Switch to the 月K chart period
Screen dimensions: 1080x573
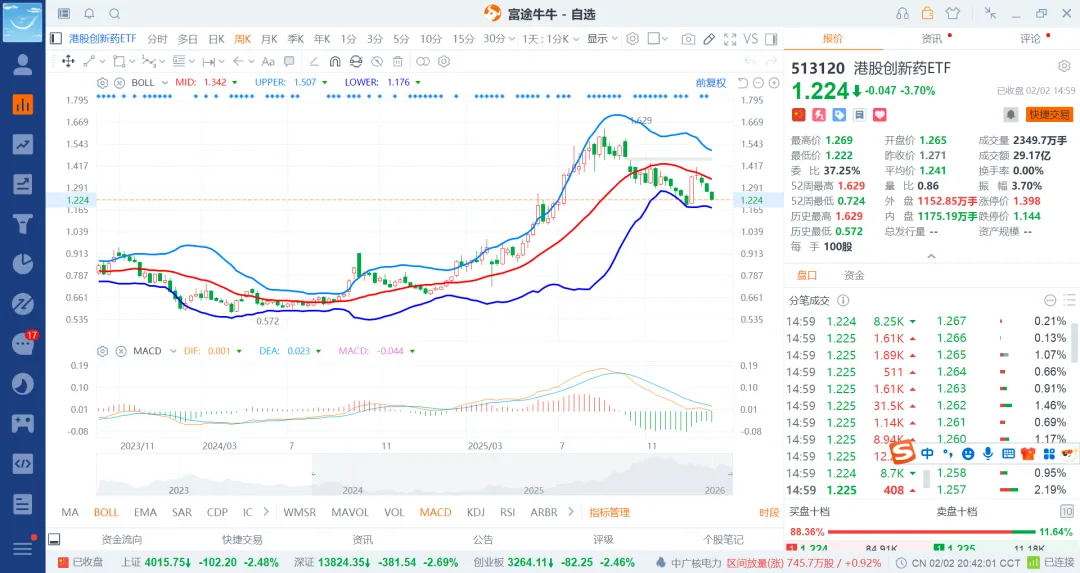click(x=269, y=39)
